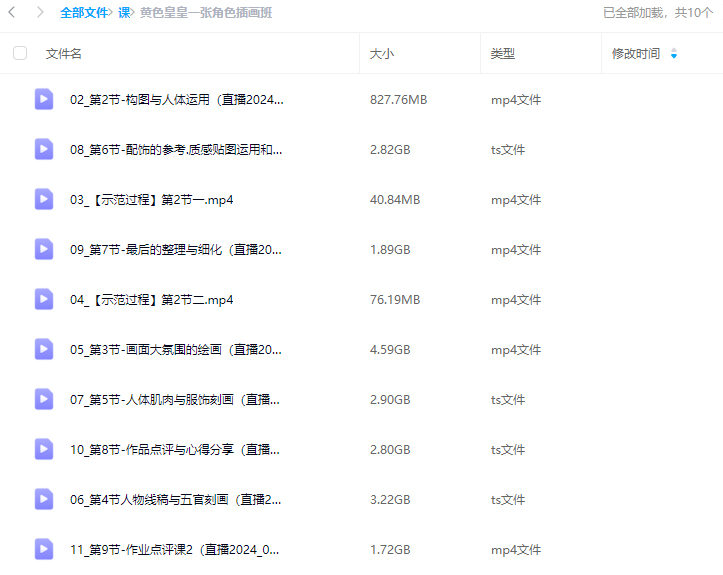The height and width of the screenshot is (575, 723).
Task: Click the video icon beside 03_【示范过程】第2节一.mp4
Action: pos(44,199)
